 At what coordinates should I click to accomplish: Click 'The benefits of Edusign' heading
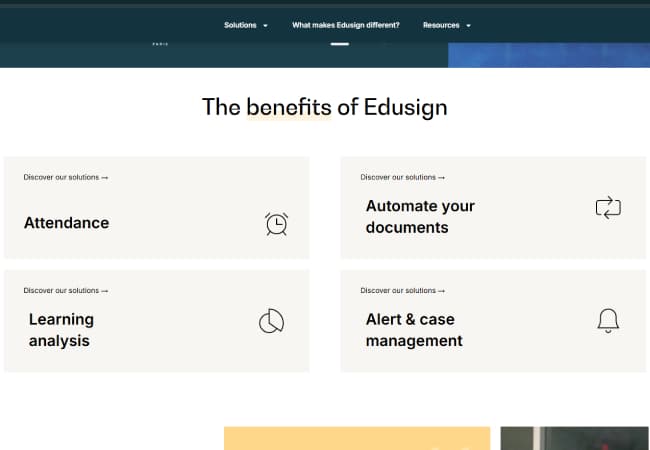325,106
